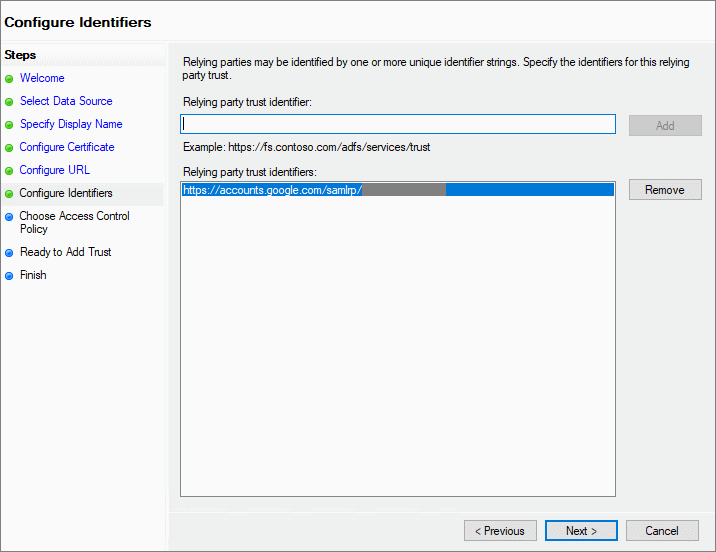
Task: Click the green bullet beside Welcome step
Action: tap(9, 79)
